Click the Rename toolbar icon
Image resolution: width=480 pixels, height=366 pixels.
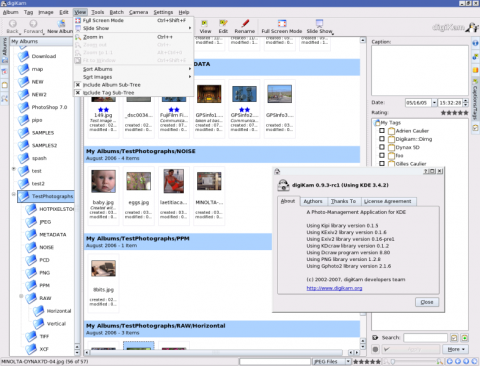(245, 23)
